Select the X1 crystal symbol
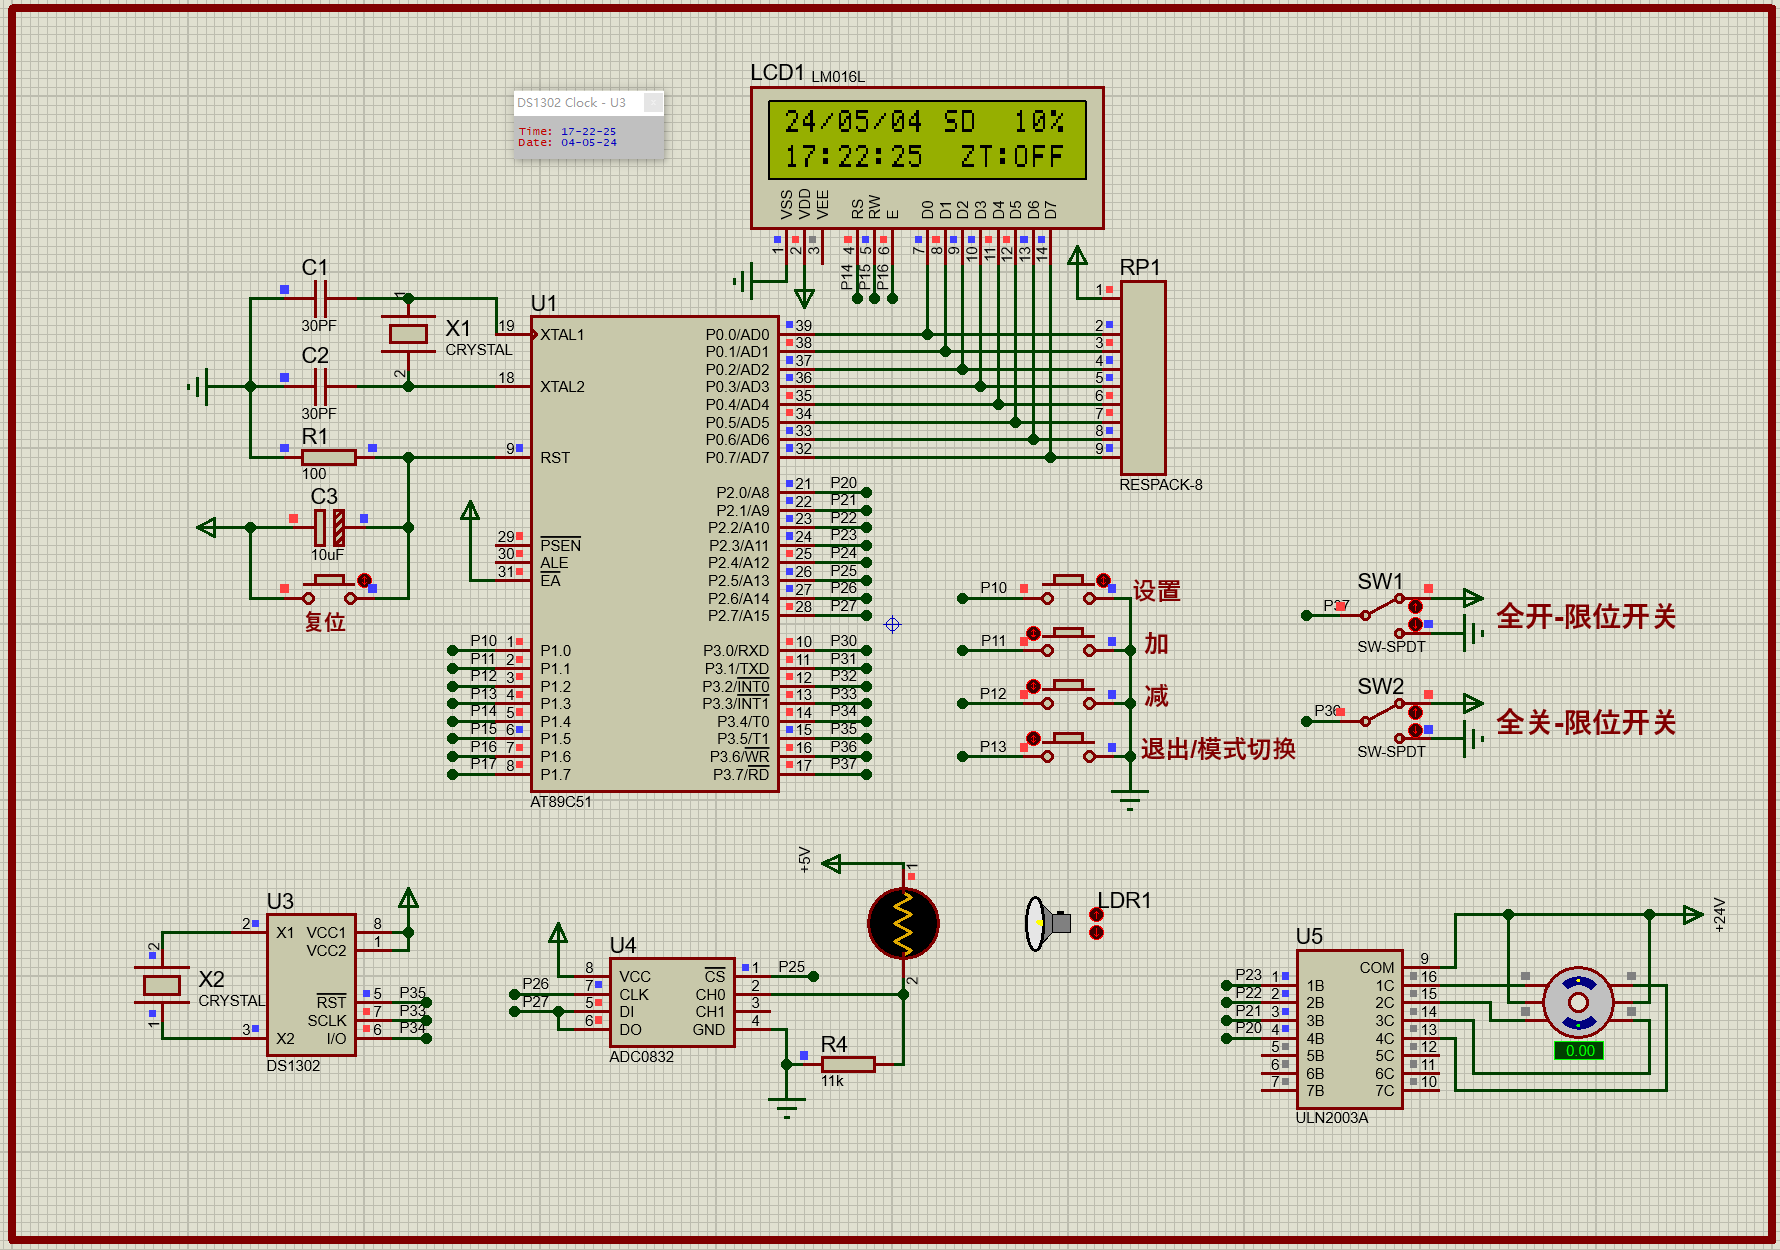Viewport: 1780px width, 1250px height. point(408,334)
